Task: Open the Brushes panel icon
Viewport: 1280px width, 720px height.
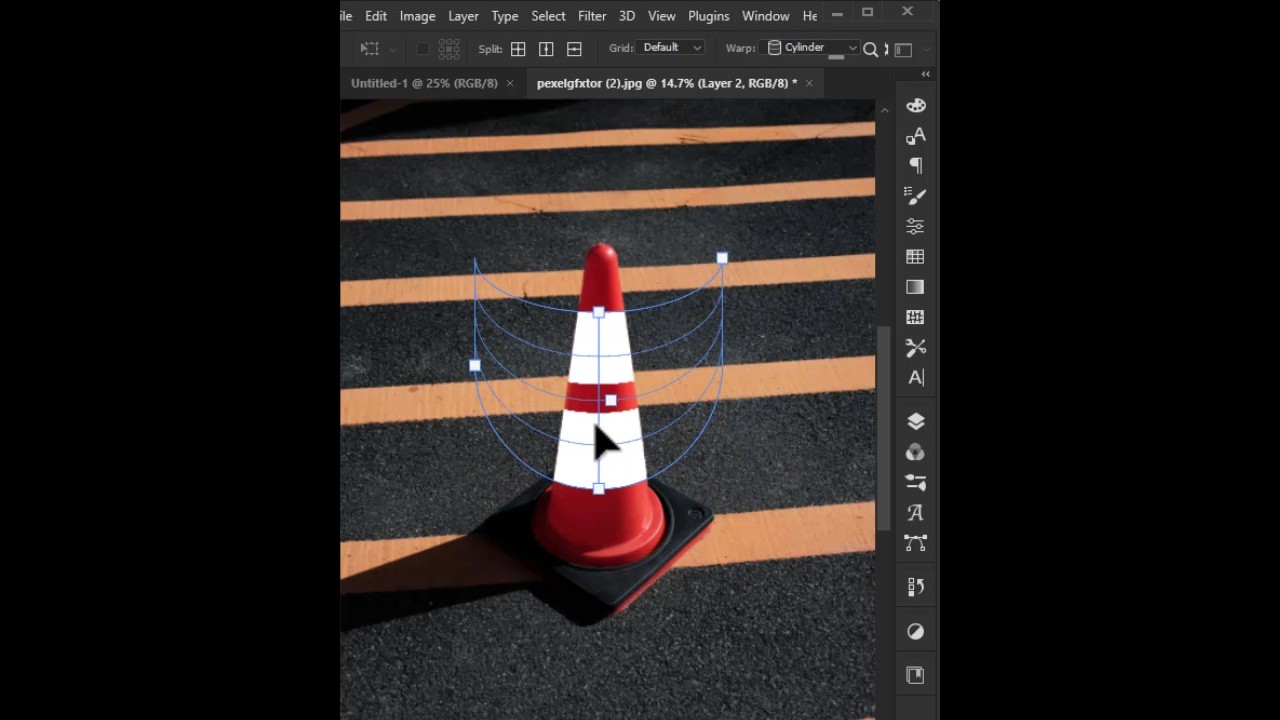Action: 916,196
